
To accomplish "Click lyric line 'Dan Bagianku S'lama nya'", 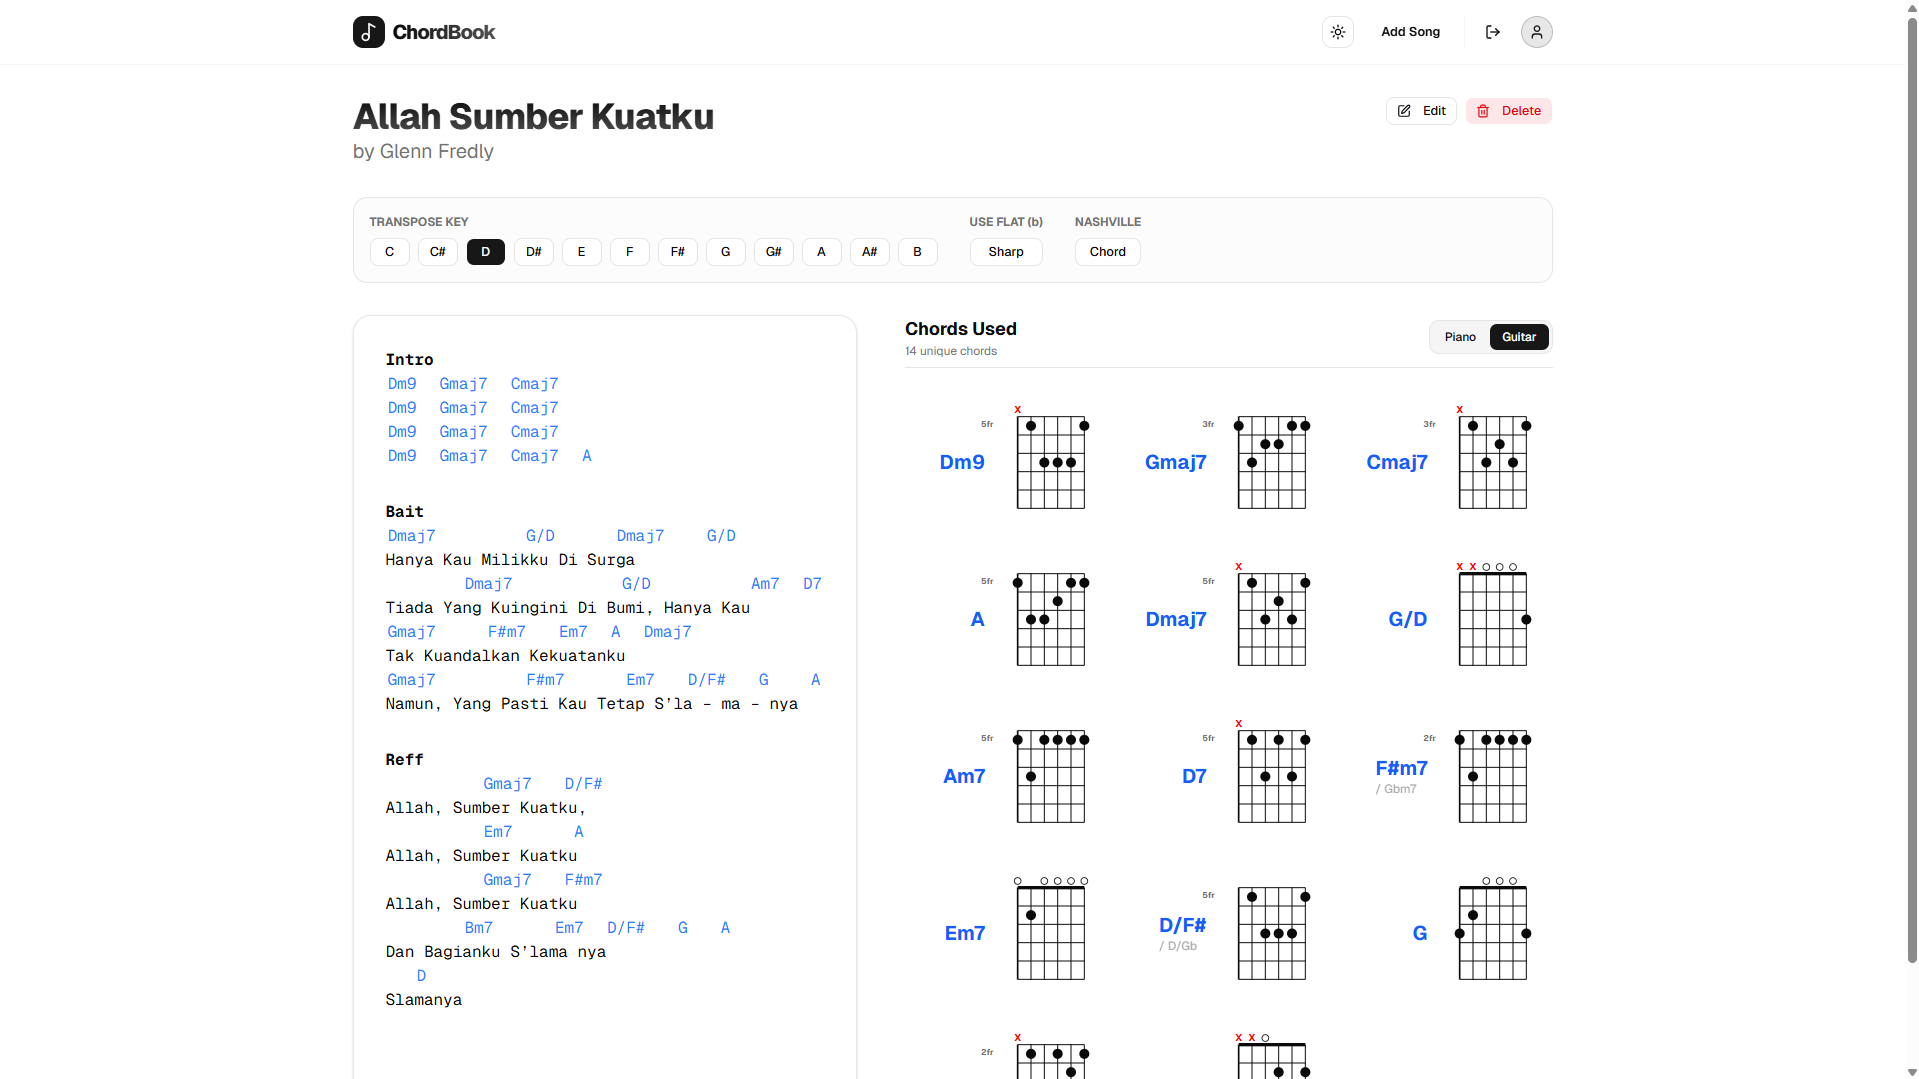I will click(496, 952).
